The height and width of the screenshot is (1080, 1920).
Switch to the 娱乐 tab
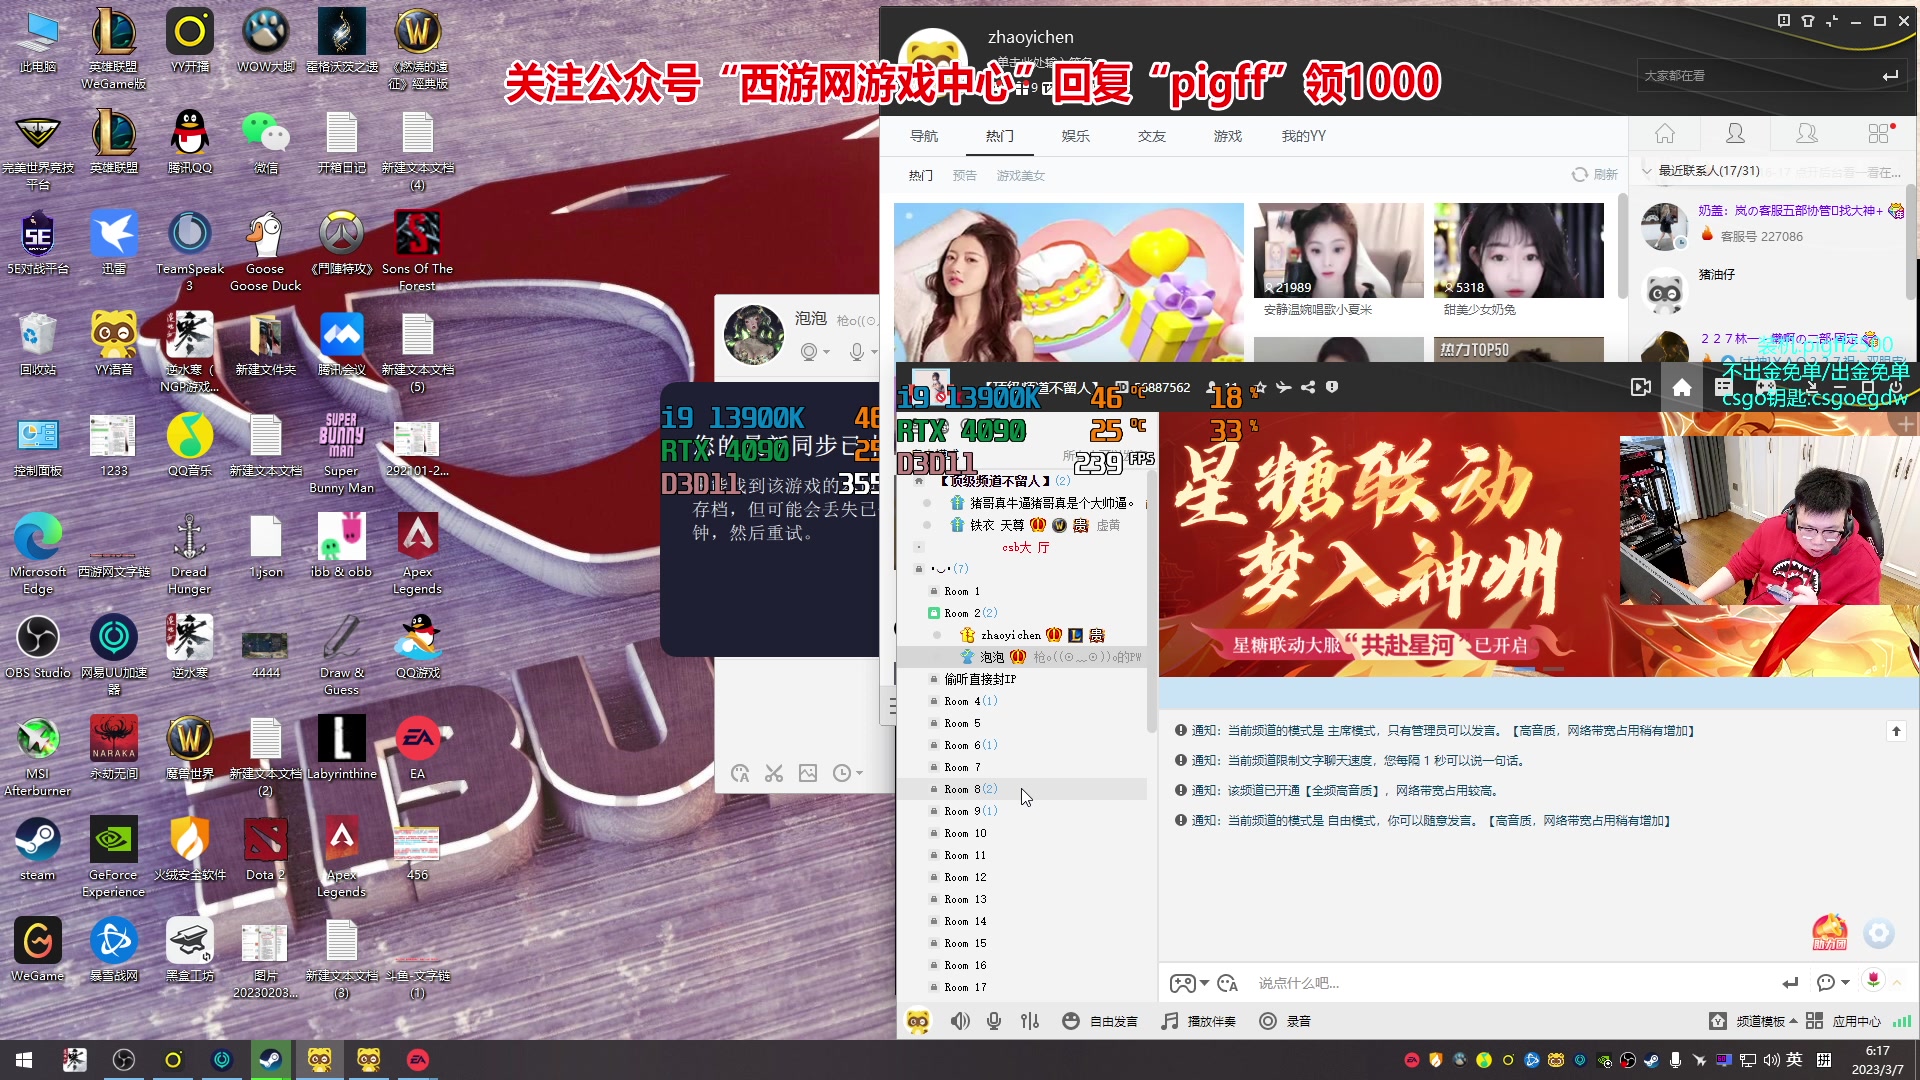[1075, 136]
